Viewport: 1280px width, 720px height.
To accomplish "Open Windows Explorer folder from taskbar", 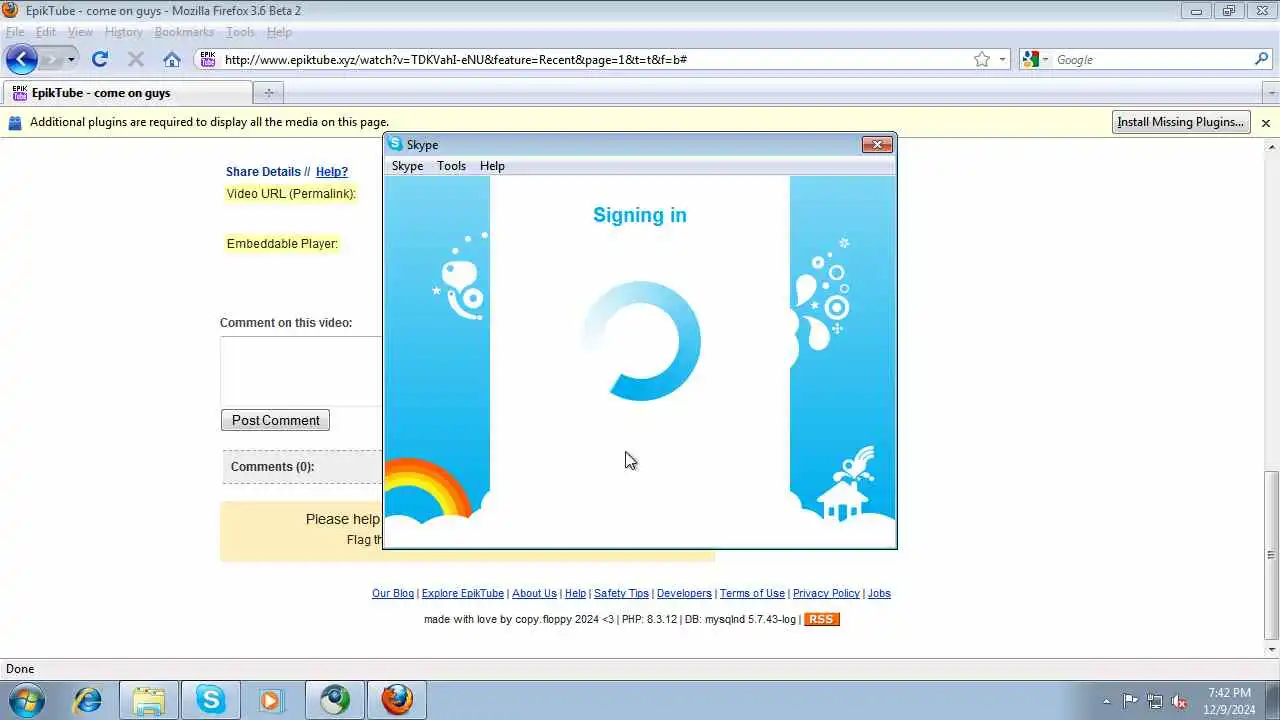I will point(149,700).
